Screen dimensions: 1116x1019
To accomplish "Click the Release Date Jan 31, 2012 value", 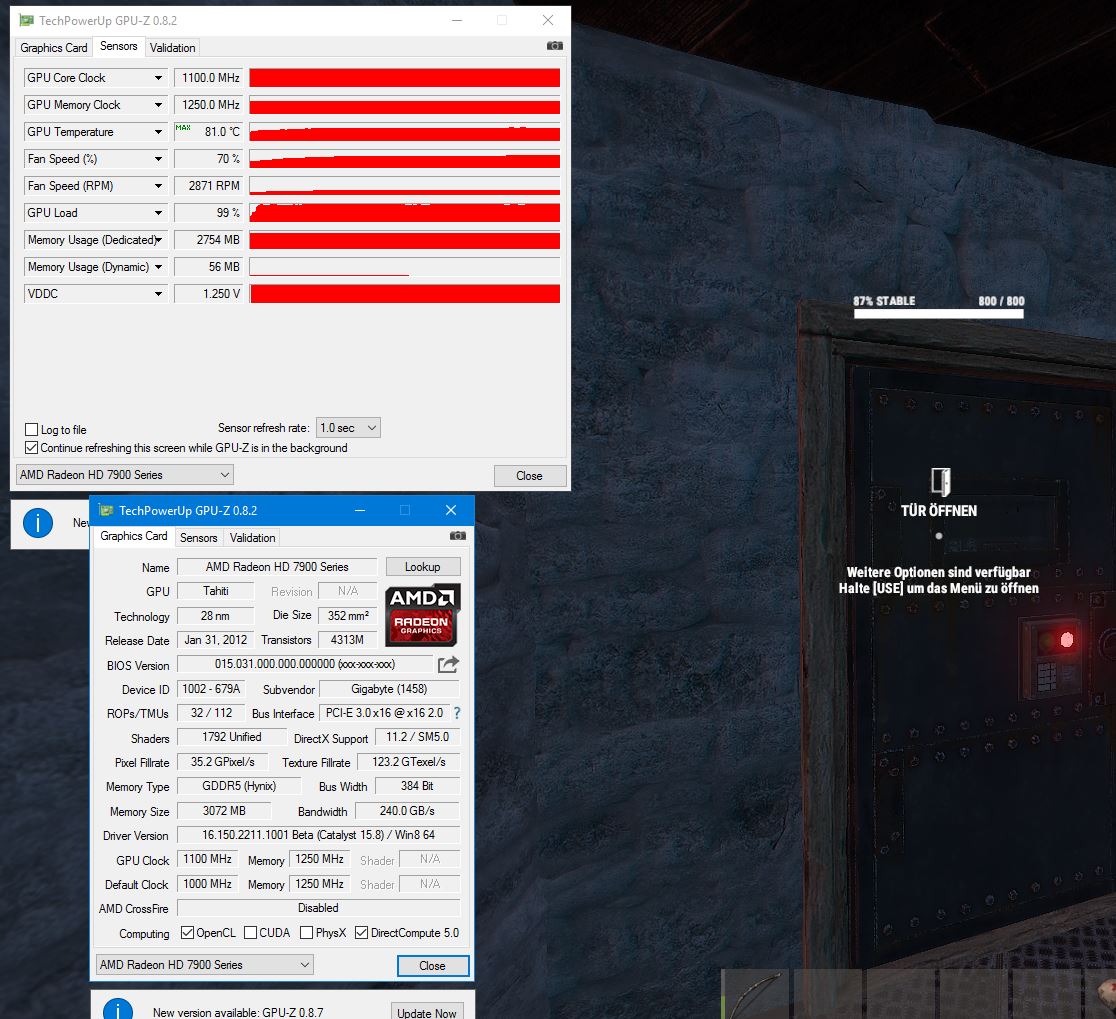I will 216,640.
